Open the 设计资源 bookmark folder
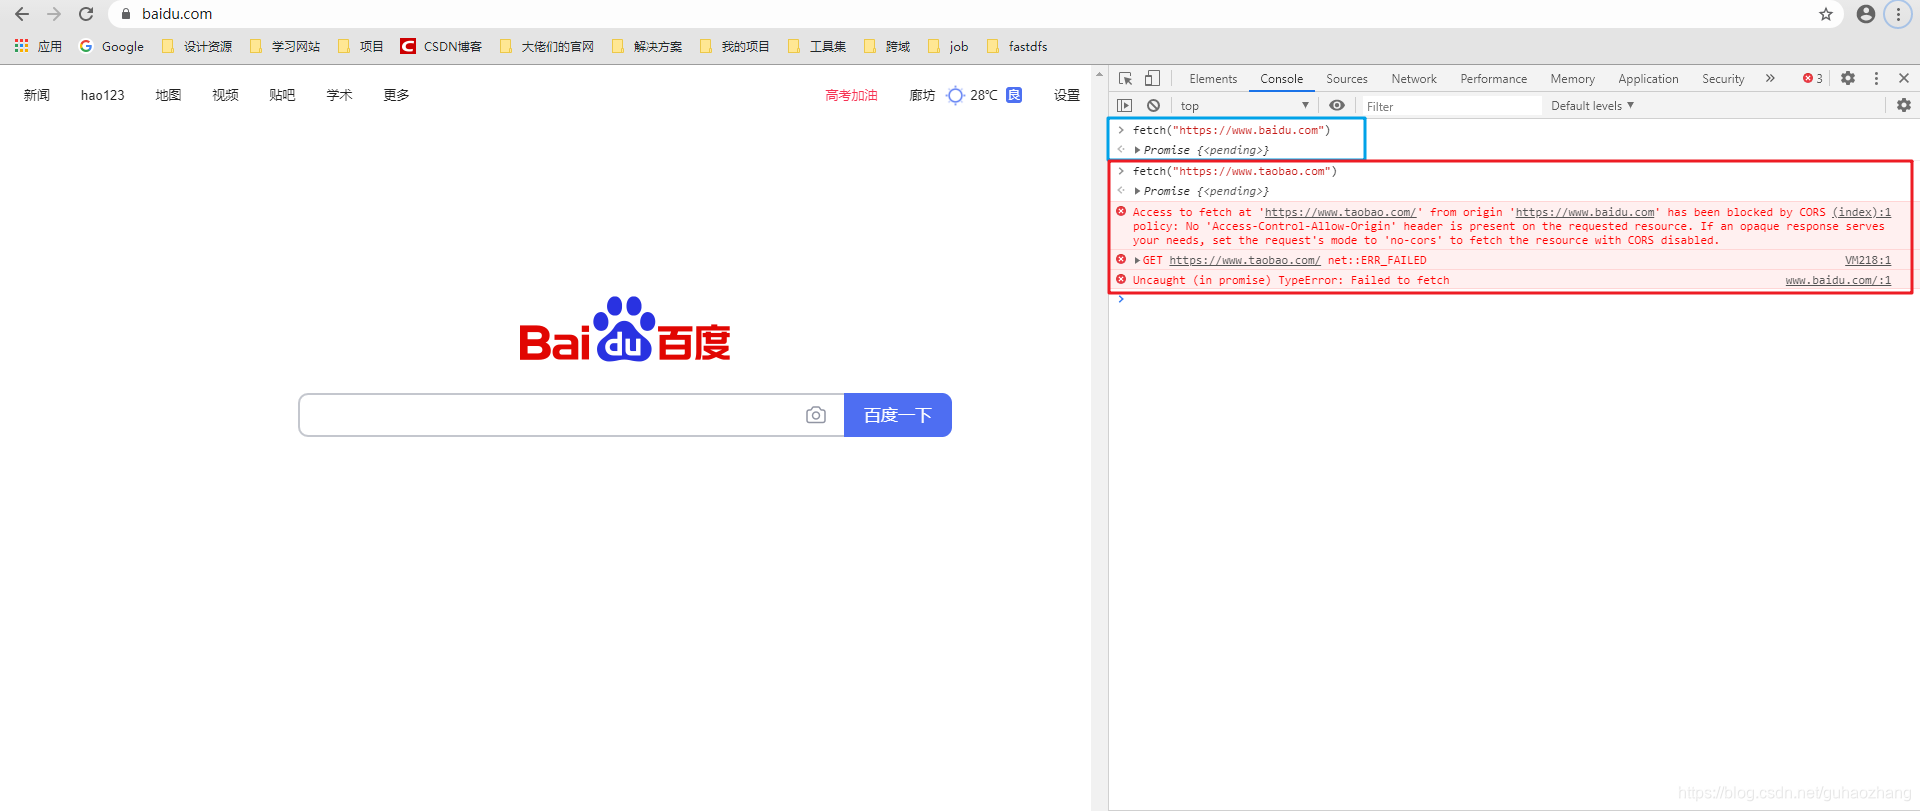 197,46
